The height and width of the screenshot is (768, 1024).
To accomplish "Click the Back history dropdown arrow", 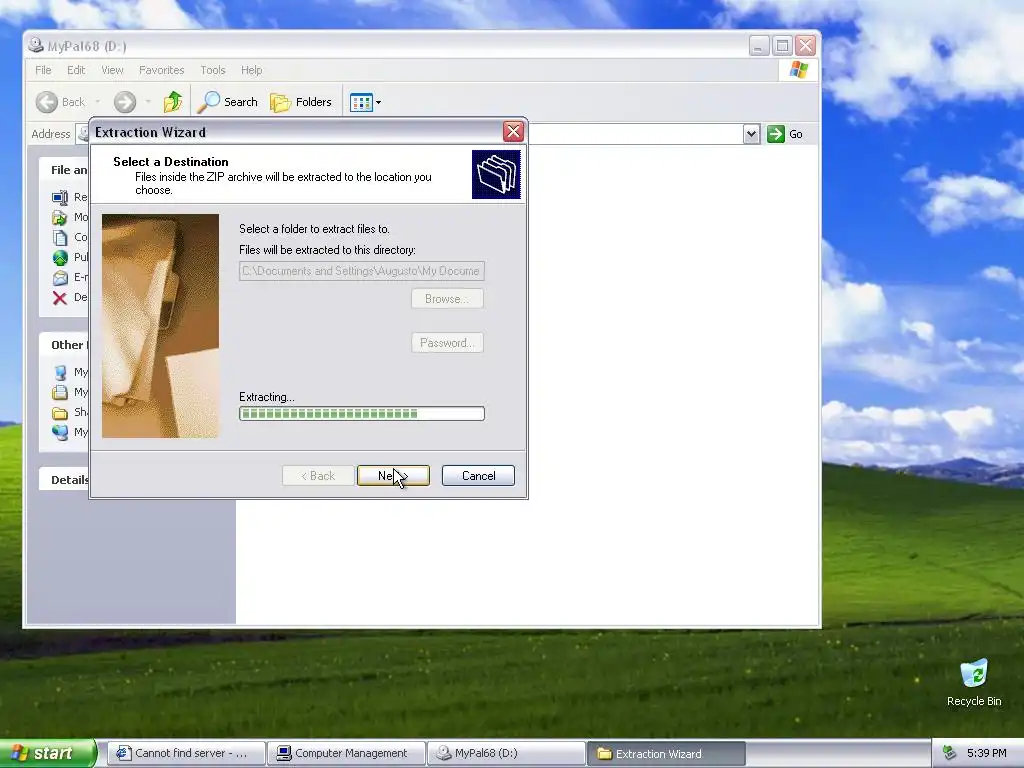I will point(98,102).
